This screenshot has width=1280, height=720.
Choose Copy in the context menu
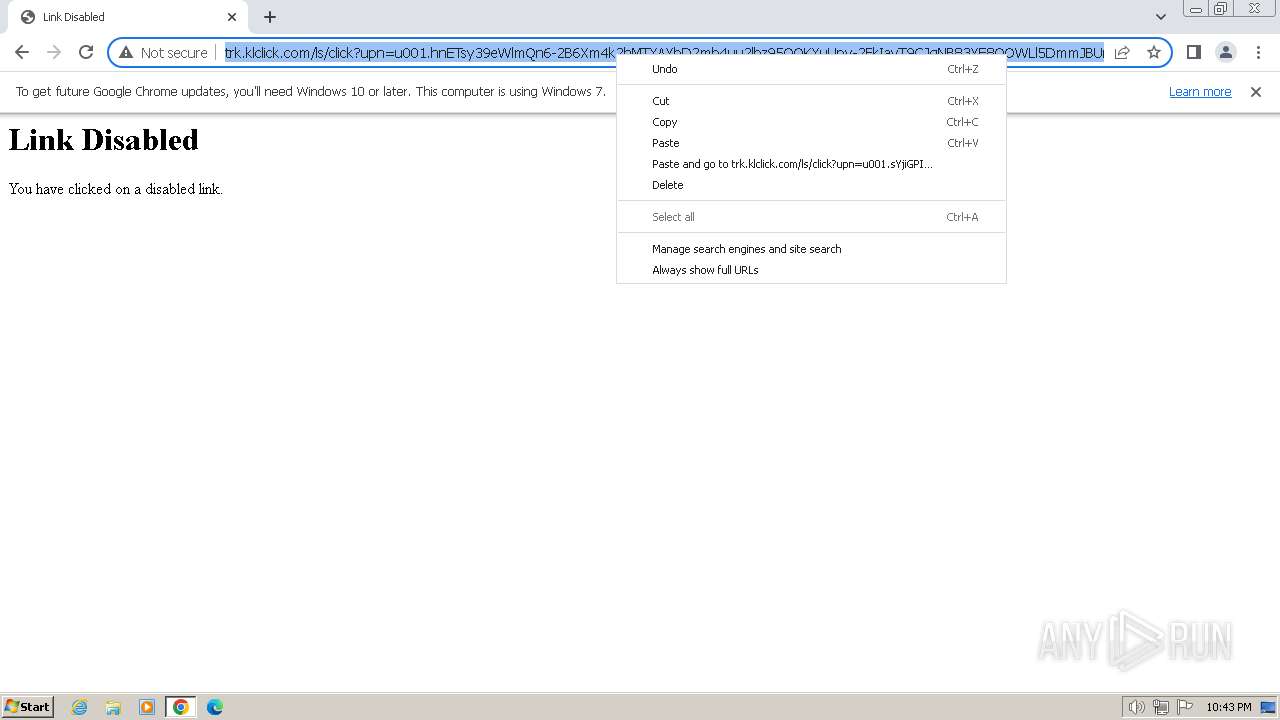(x=811, y=122)
